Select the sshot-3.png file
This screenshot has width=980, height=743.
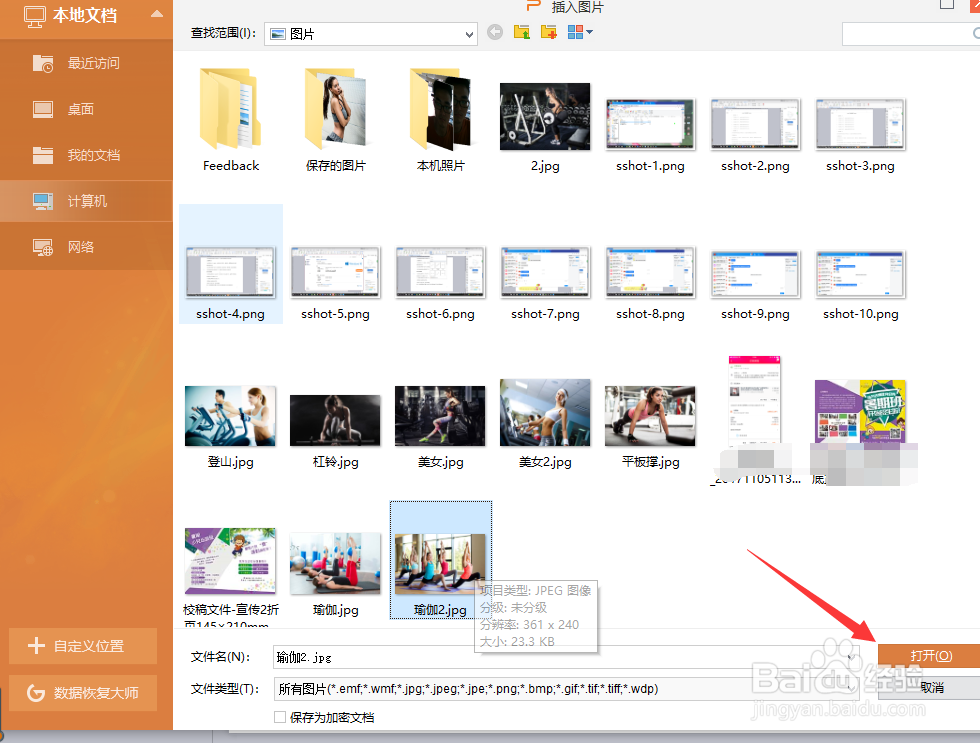click(x=860, y=134)
